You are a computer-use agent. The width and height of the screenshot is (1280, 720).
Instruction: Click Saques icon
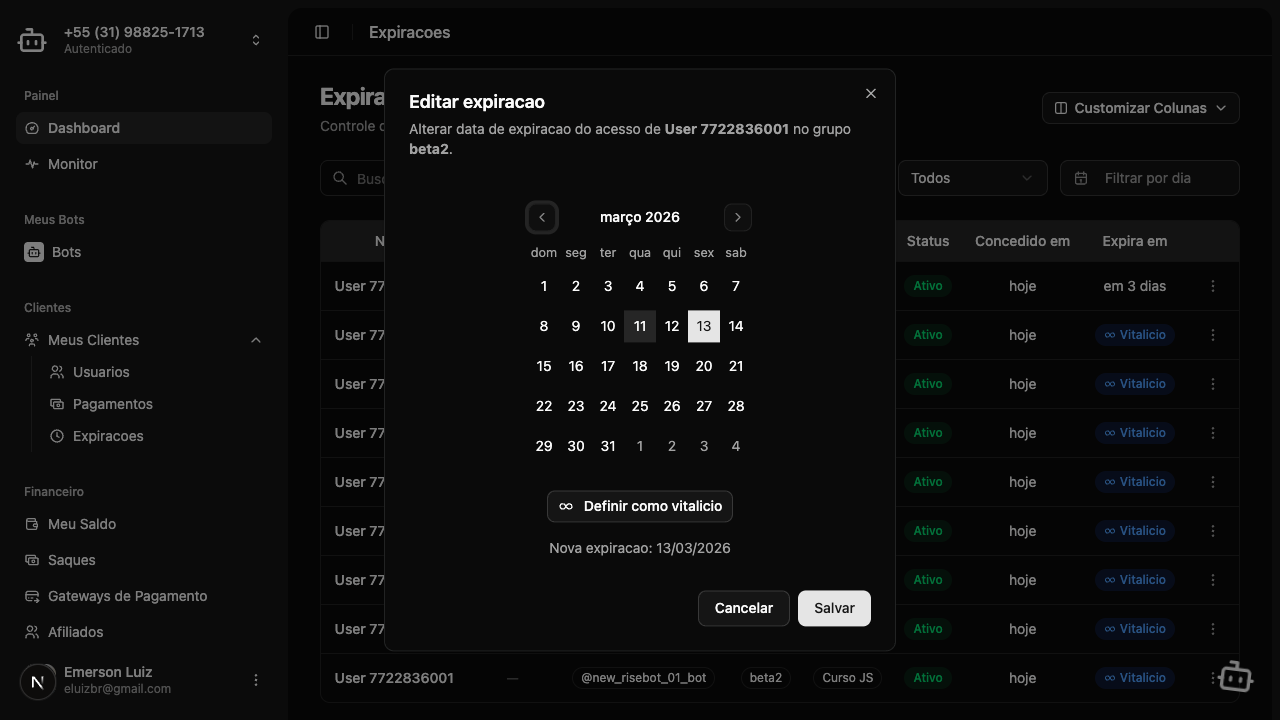(32, 560)
